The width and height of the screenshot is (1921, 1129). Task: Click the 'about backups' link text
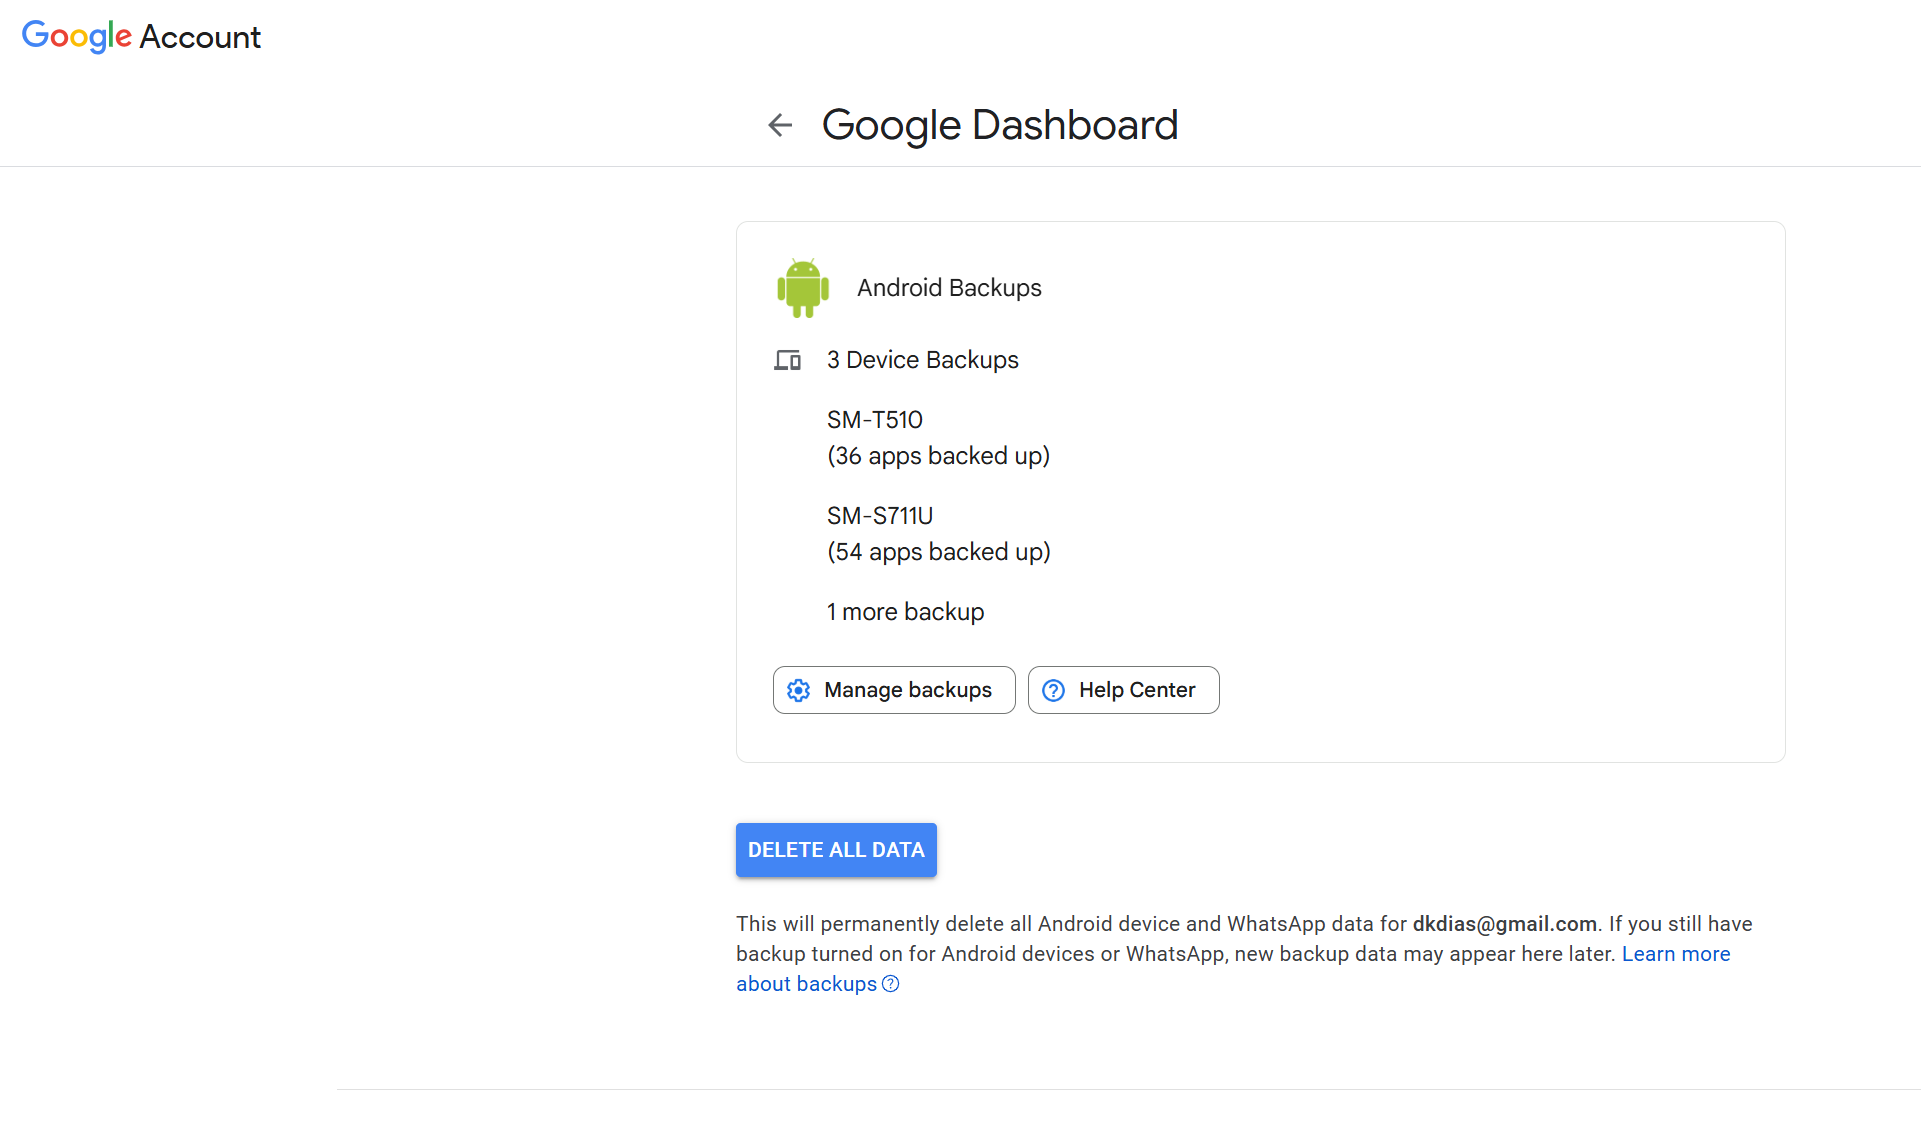coord(806,984)
